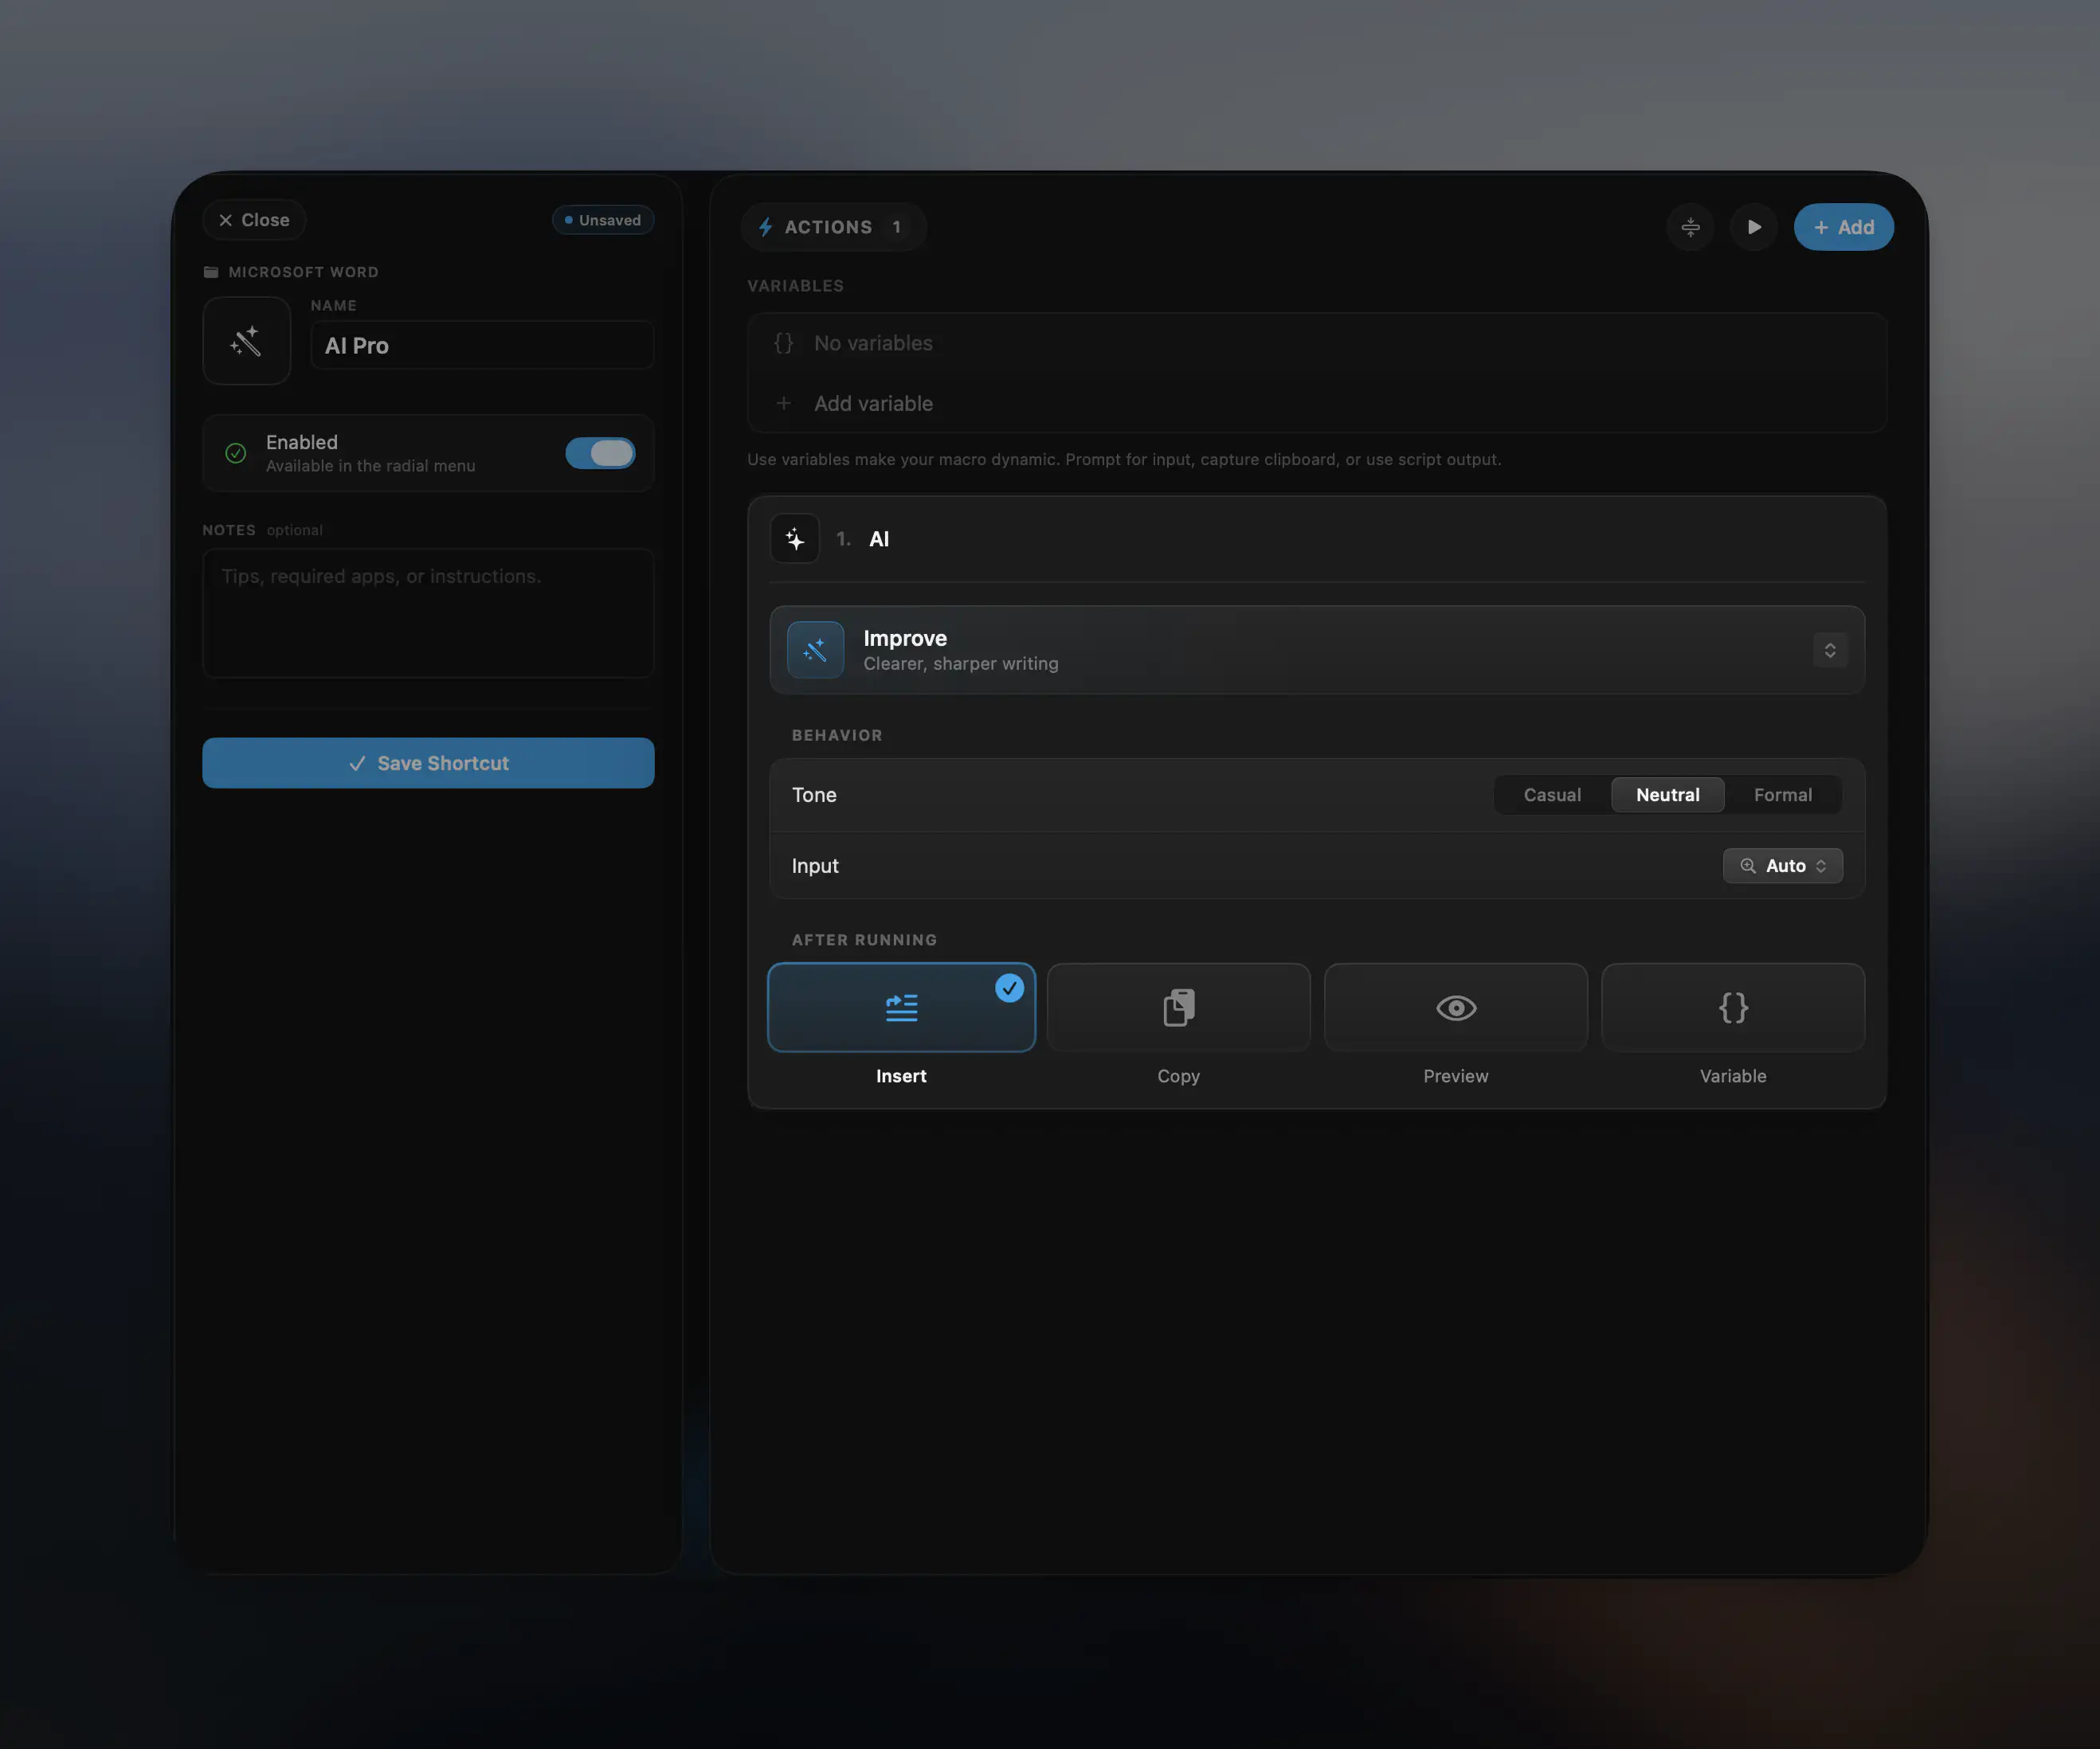Run the macro with the play button
Screen dimensions: 2100x1749
(x=1753, y=227)
